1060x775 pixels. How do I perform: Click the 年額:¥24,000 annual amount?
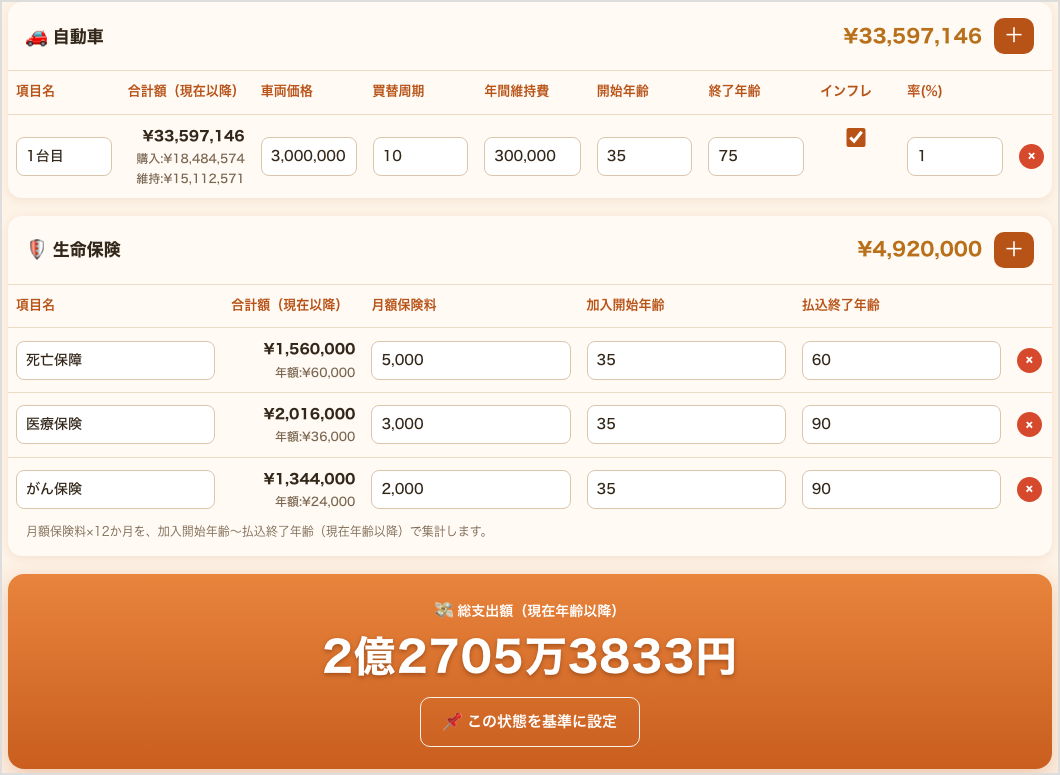[314, 501]
